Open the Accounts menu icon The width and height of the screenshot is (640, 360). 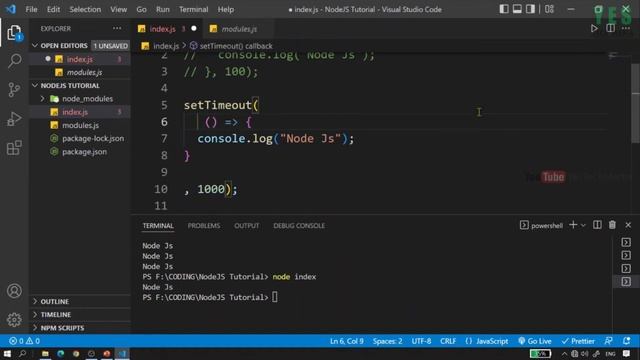(x=14, y=291)
